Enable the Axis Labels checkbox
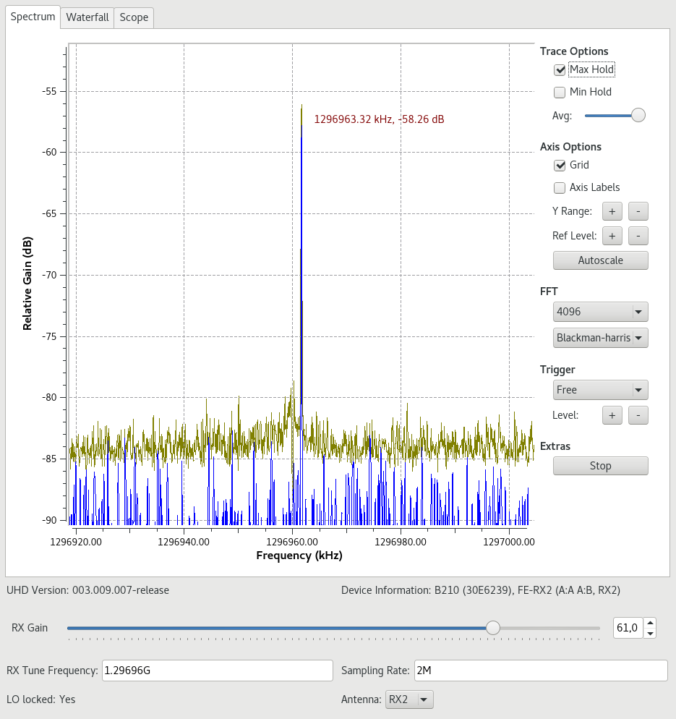Screen dimensions: 676x719 coord(560,187)
